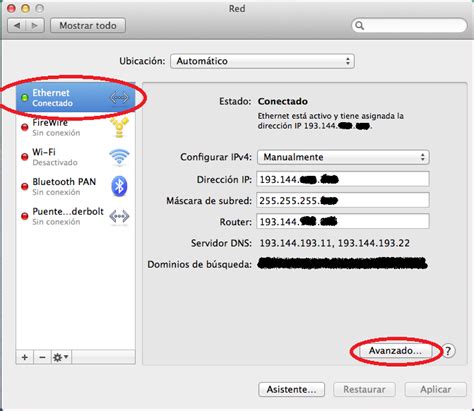Click the Router address field
Screen dimensions: 474x411
pos(343,221)
